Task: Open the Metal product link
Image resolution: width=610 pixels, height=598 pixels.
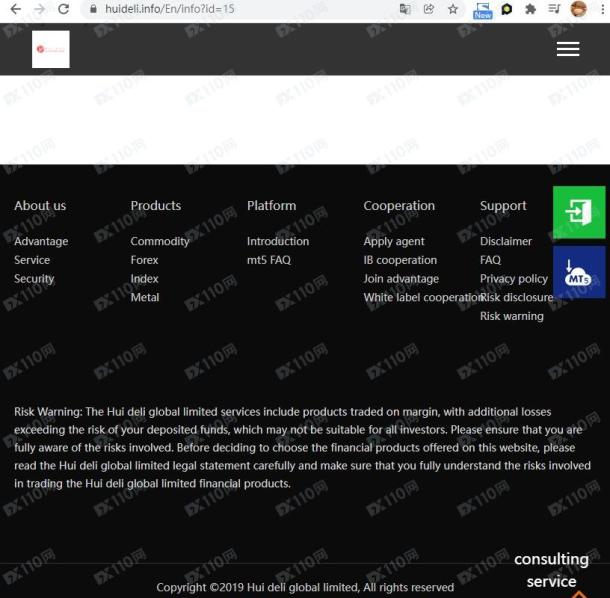Action: pos(145,297)
